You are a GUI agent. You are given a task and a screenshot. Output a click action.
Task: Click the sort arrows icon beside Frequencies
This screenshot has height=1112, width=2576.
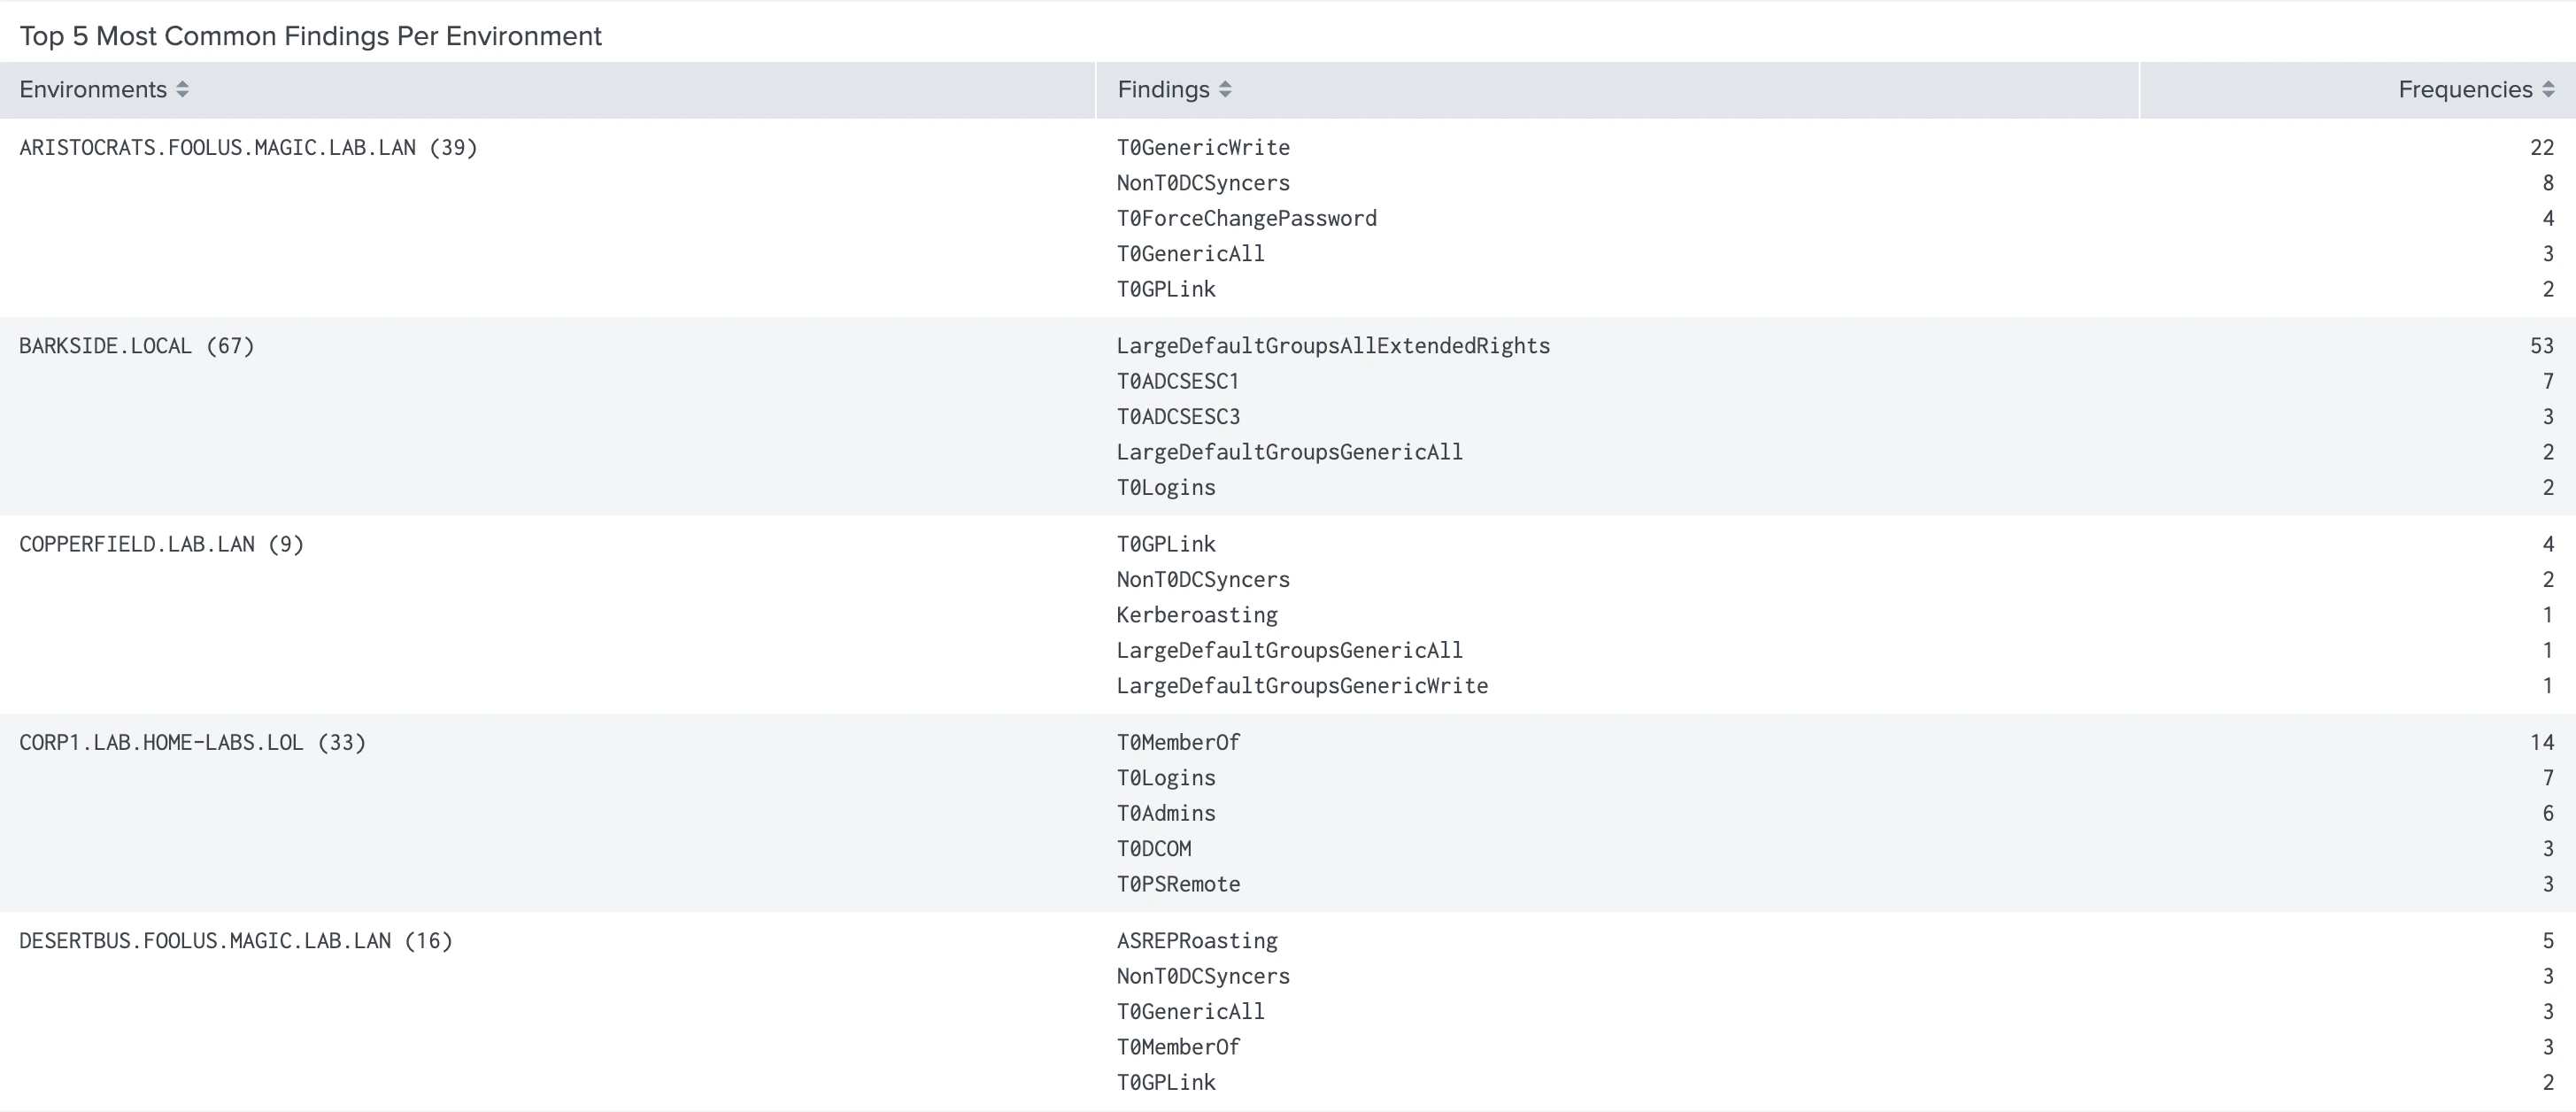(x=2548, y=90)
